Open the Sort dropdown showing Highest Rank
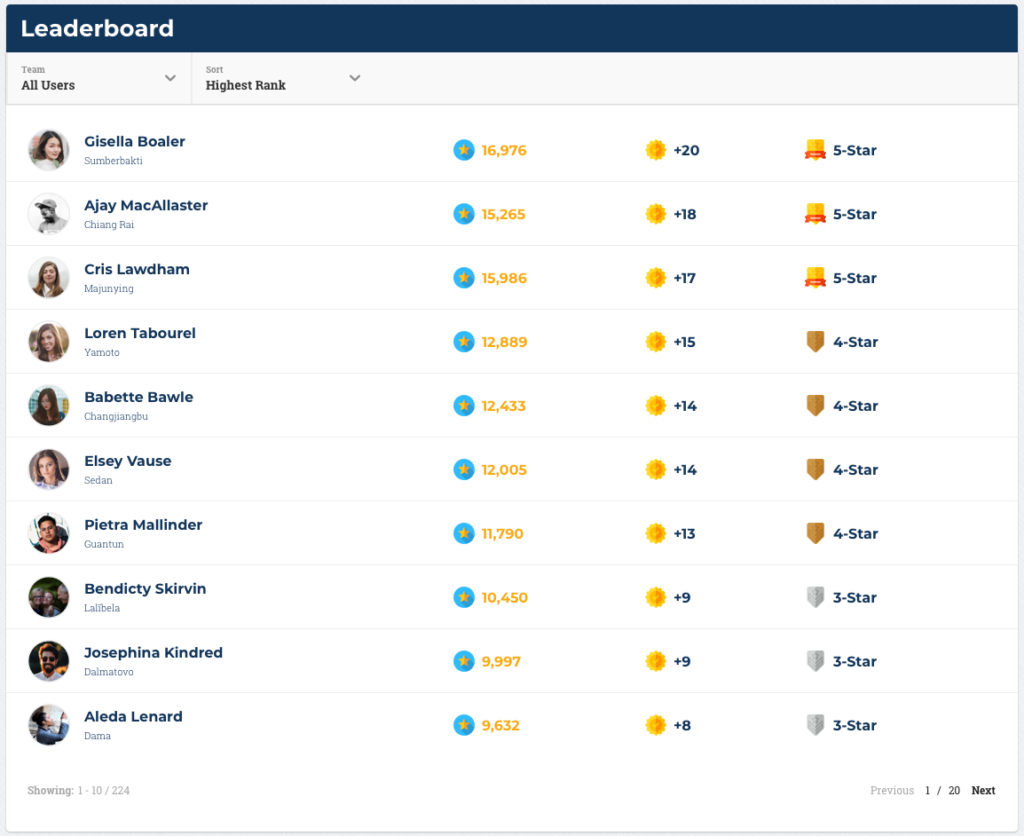Image resolution: width=1024 pixels, height=836 pixels. (x=283, y=78)
